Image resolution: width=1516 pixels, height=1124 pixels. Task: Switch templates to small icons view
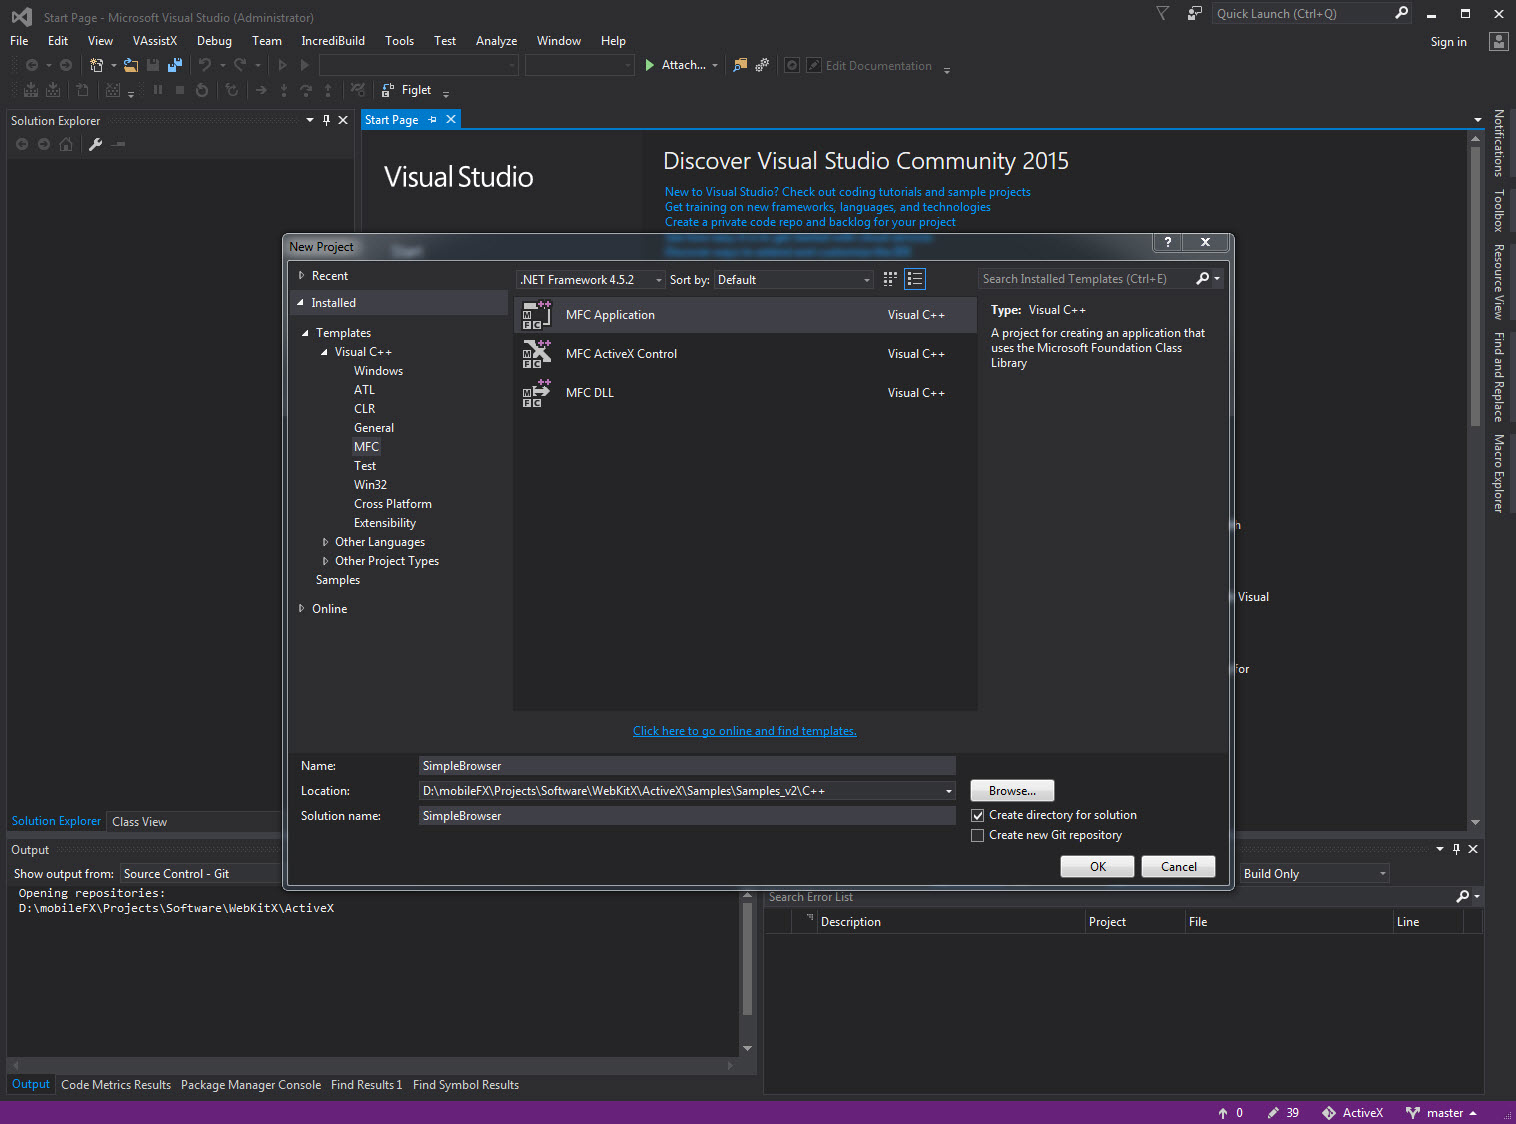pyautogui.click(x=889, y=279)
